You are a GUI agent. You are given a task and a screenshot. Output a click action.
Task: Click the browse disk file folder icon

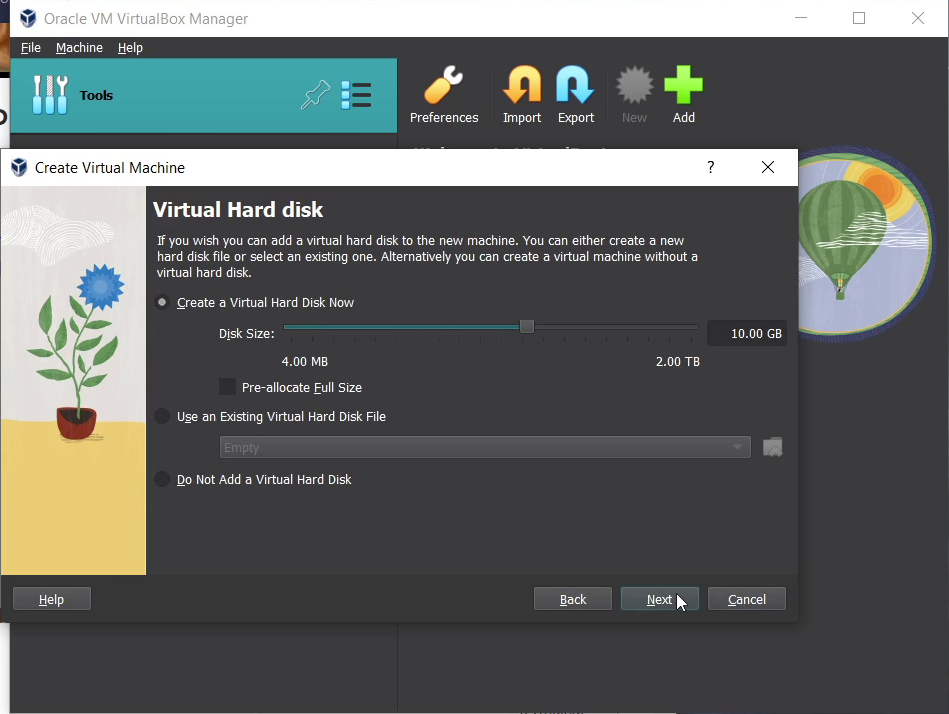(x=772, y=448)
